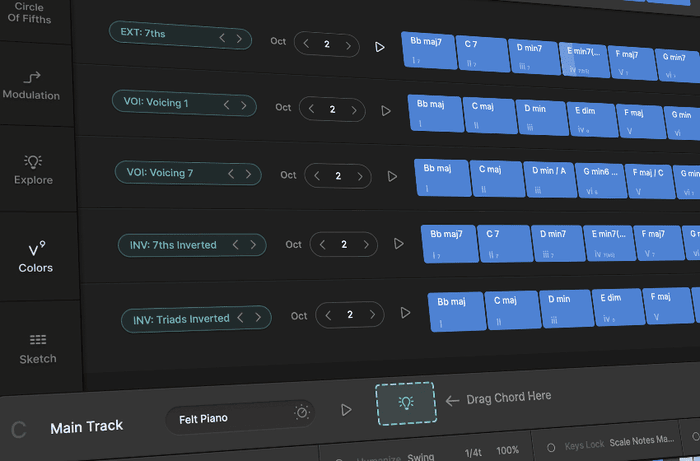Click the lightbulb chord drop slot
The width and height of the screenshot is (700, 461).
tap(405, 402)
